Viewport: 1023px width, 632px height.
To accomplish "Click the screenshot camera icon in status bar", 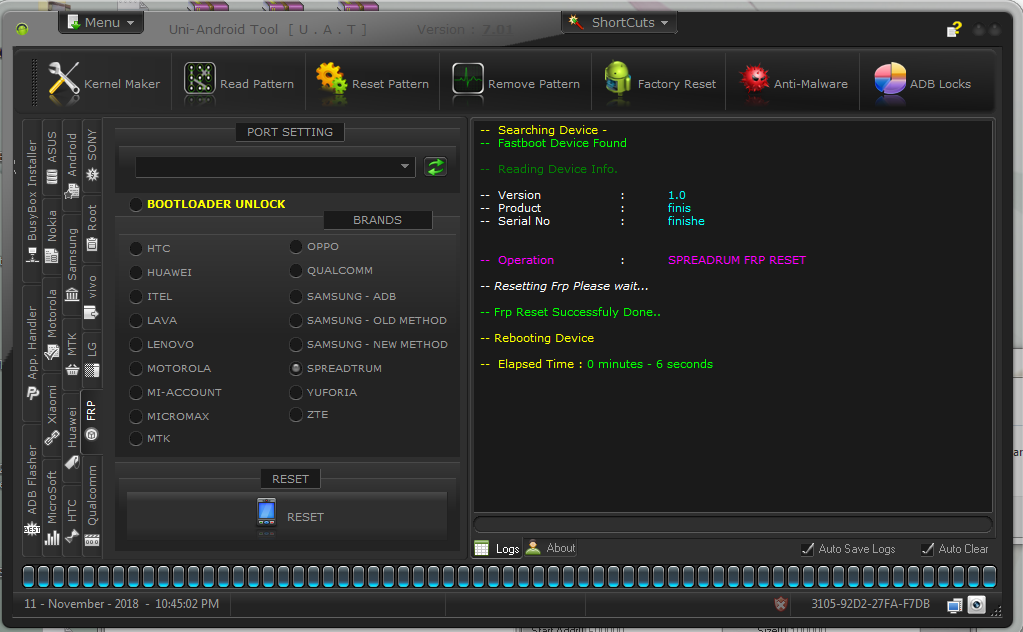I will pos(977,605).
